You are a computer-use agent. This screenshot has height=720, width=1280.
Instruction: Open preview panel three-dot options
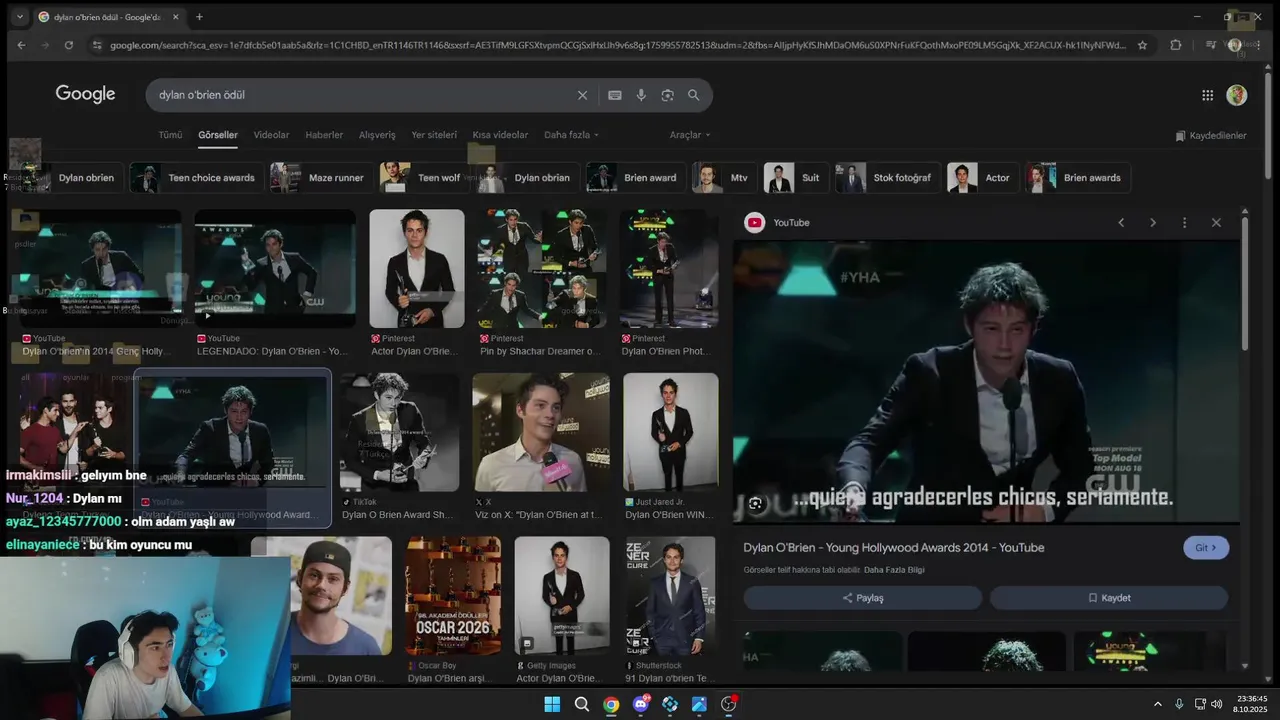click(1184, 223)
